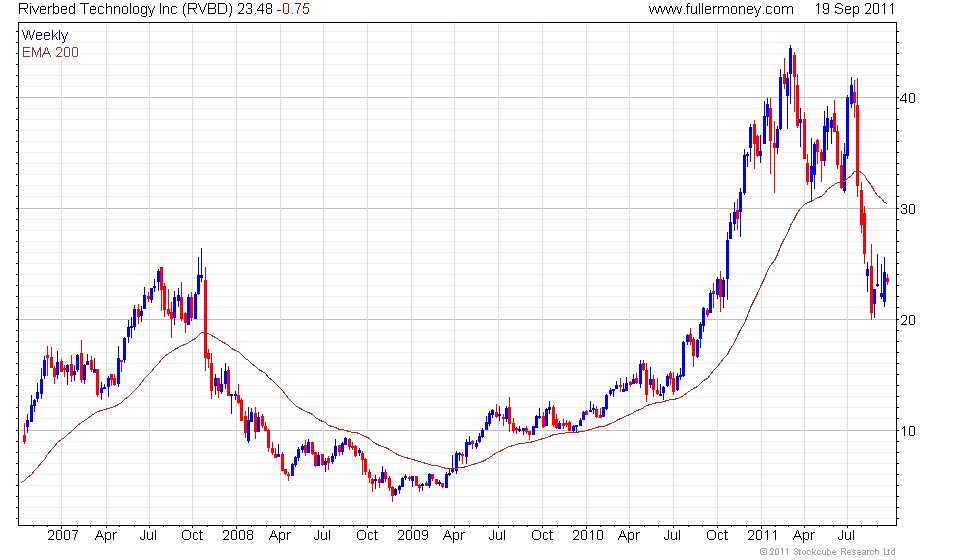Viewport: 980px width, 560px height.
Task: Click the Apr label following 2007
Action: click(106, 536)
